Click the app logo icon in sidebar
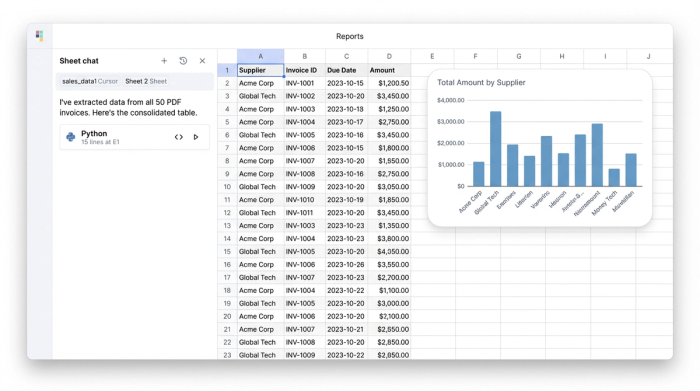Screen dimensions: 700x391 click(40, 36)
